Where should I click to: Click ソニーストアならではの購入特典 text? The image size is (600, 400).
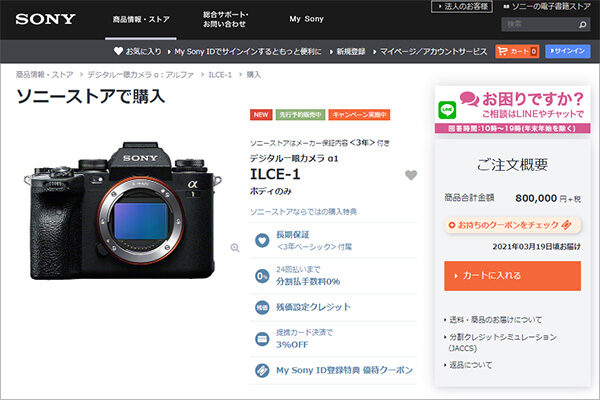click(x=303, y=212)
